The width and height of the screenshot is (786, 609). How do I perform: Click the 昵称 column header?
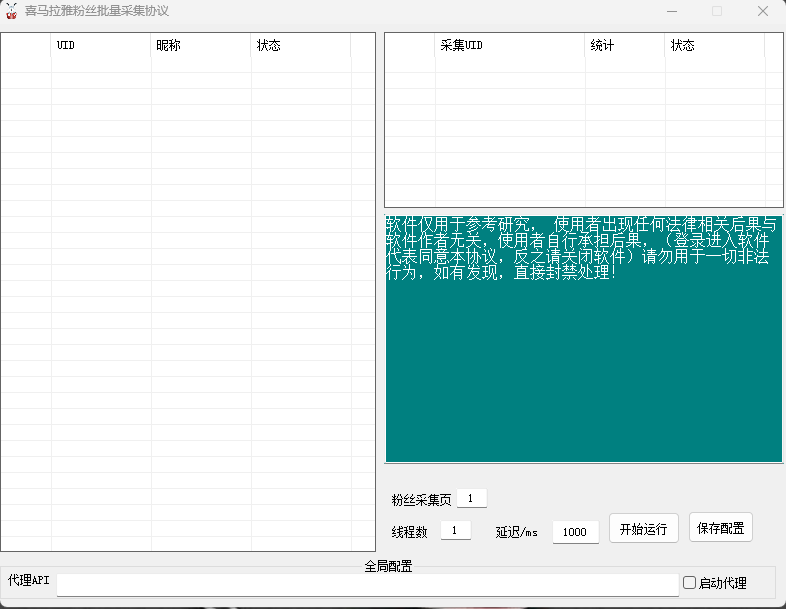(200, 46)
